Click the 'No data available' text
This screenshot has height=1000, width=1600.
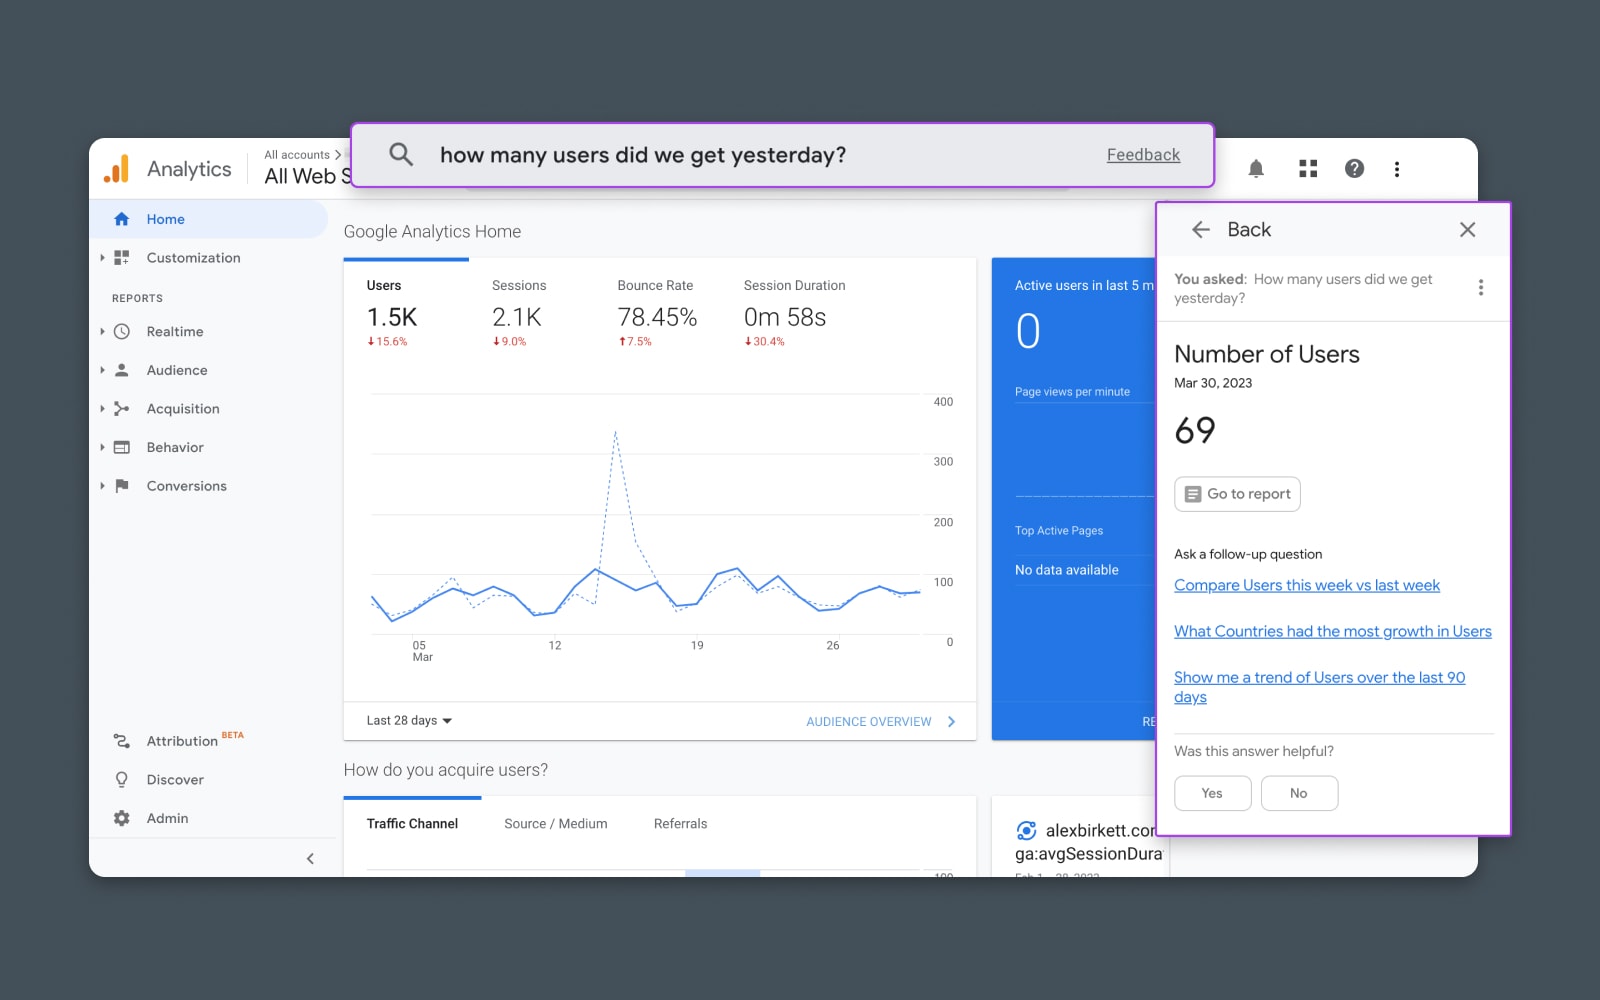tap(1066, 570)
